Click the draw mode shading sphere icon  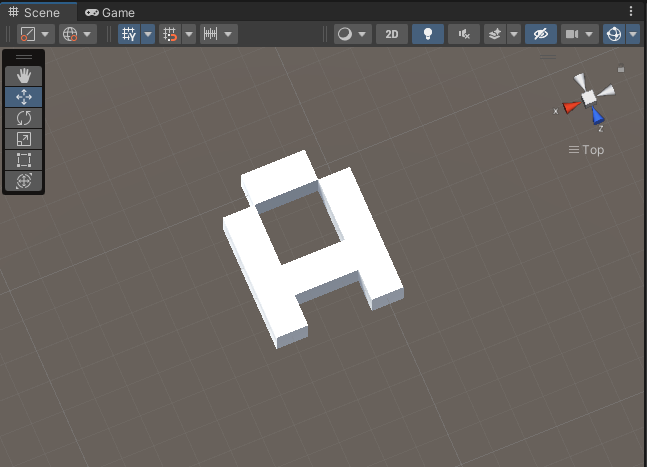point(345,34)
